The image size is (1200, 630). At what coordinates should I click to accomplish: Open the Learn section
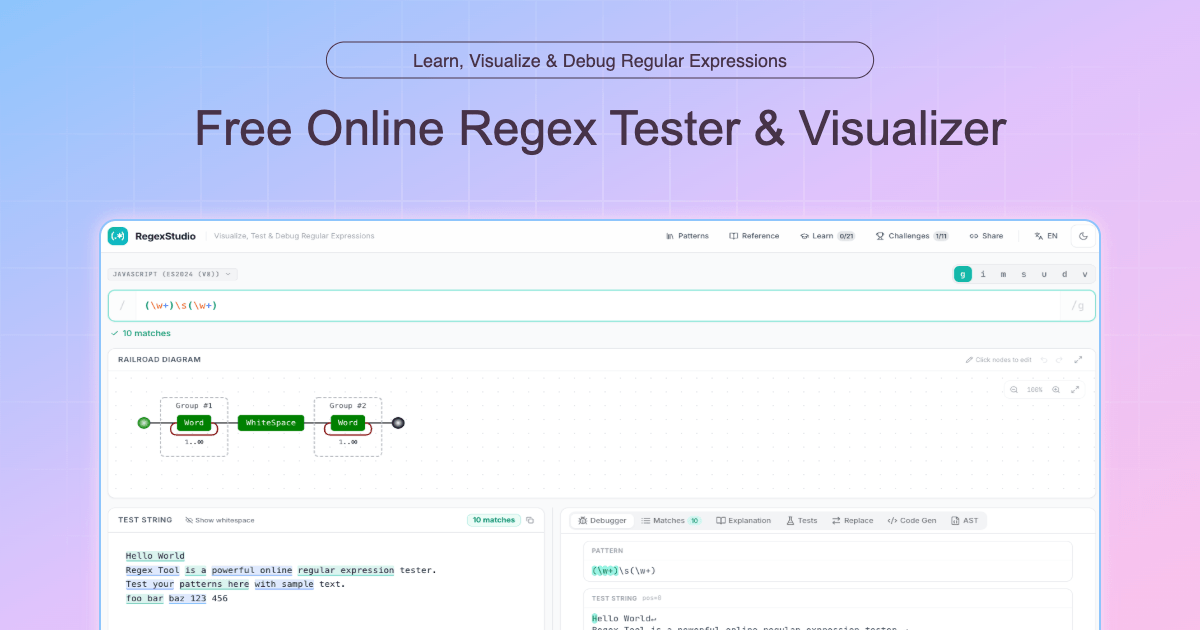[x=828, y=236]
